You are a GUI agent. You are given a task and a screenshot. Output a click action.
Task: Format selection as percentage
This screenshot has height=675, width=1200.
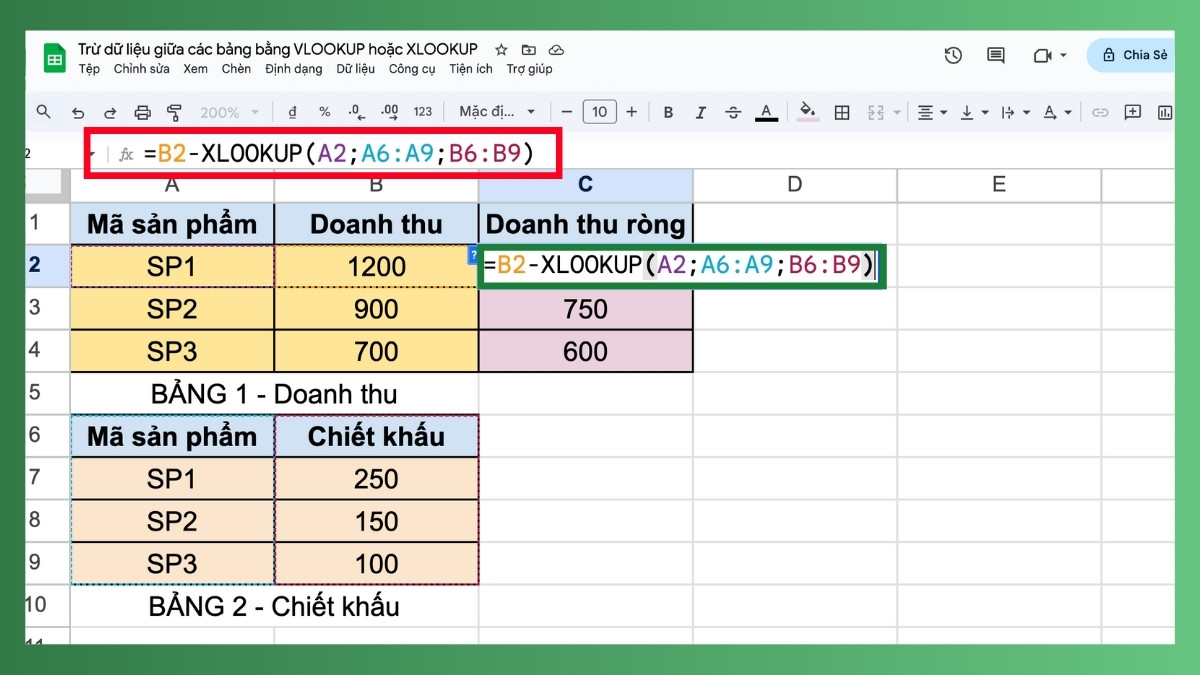tap(322, 112)
